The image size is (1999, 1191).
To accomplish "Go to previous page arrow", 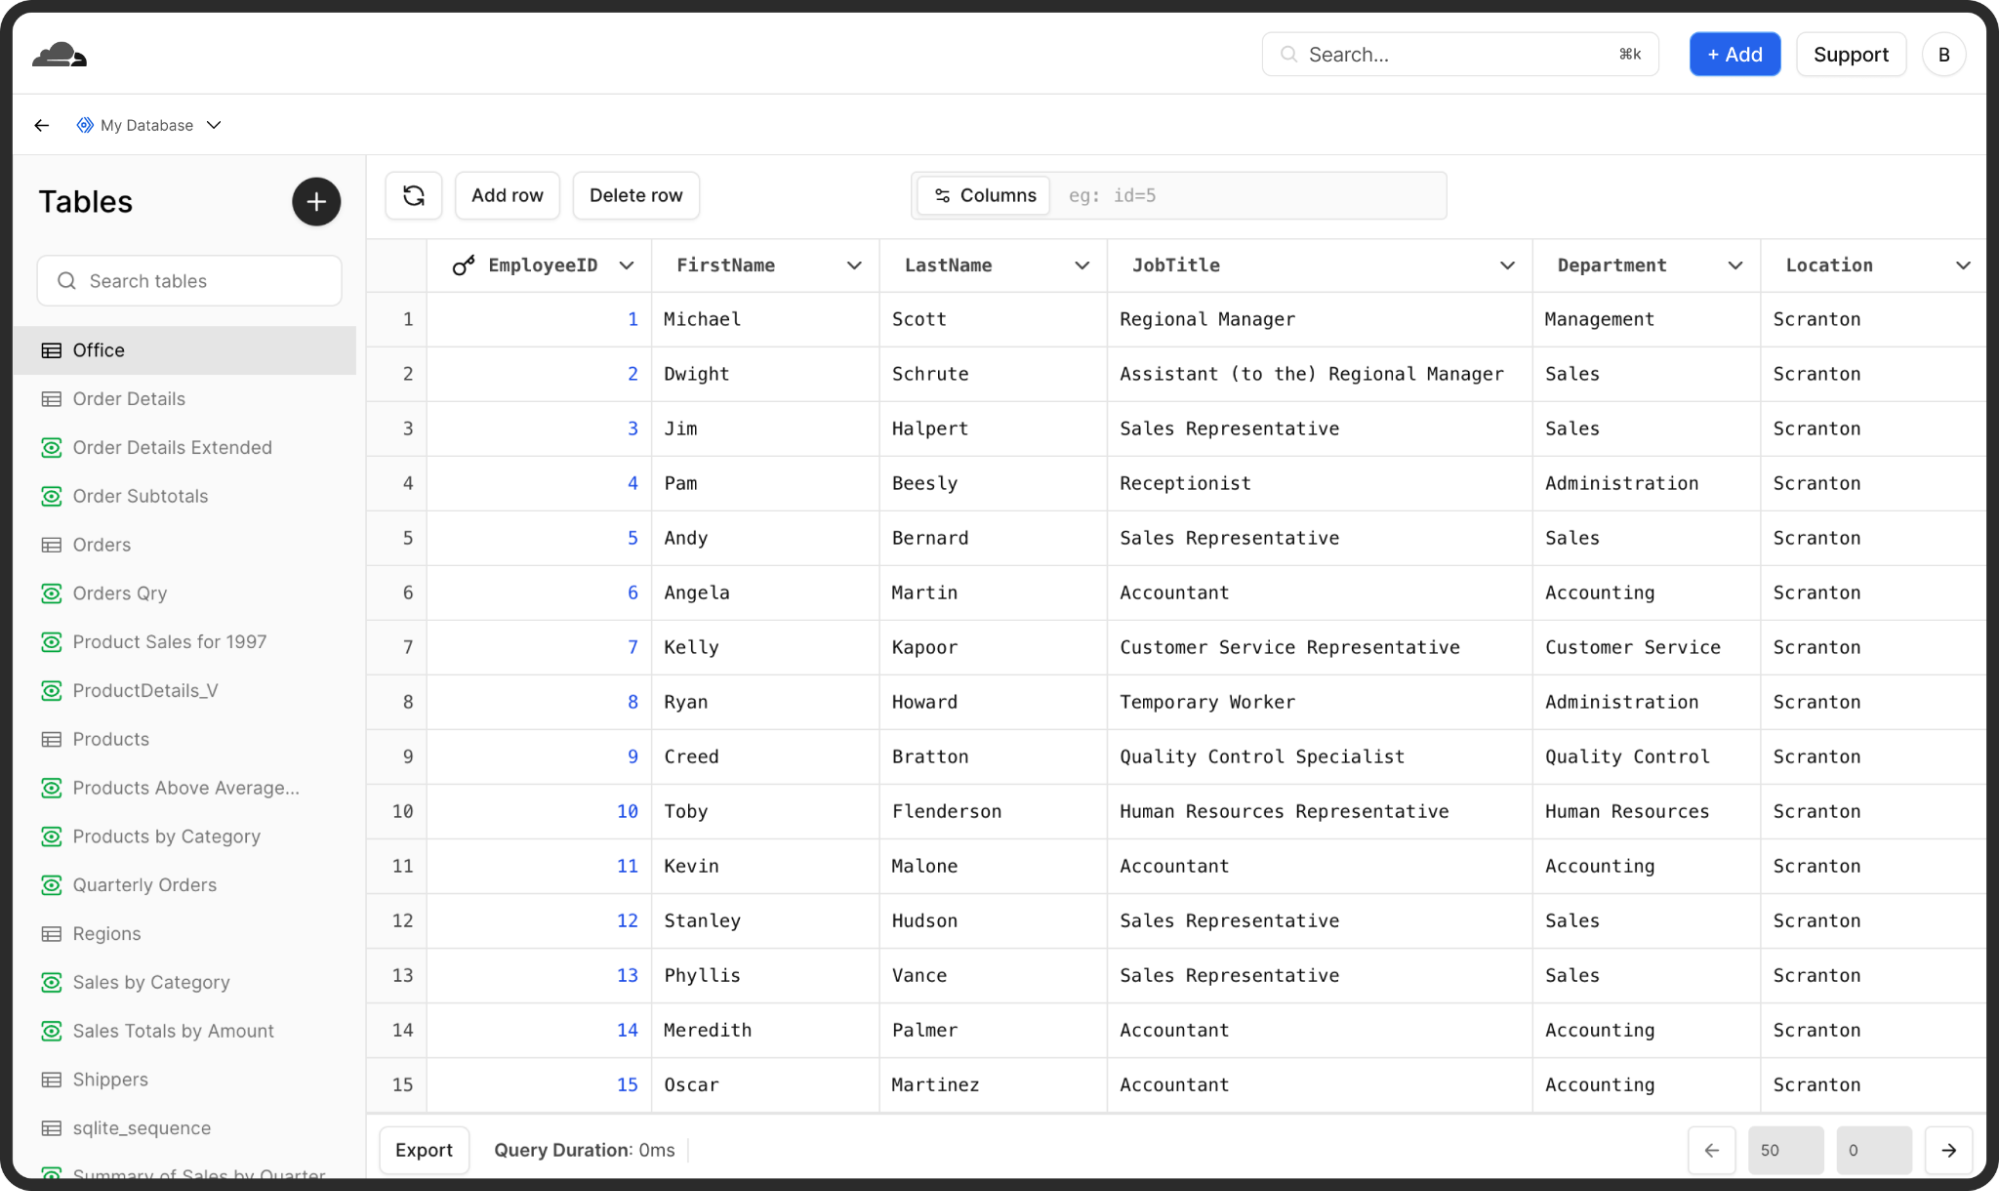I will [x=1711, y=1150].
